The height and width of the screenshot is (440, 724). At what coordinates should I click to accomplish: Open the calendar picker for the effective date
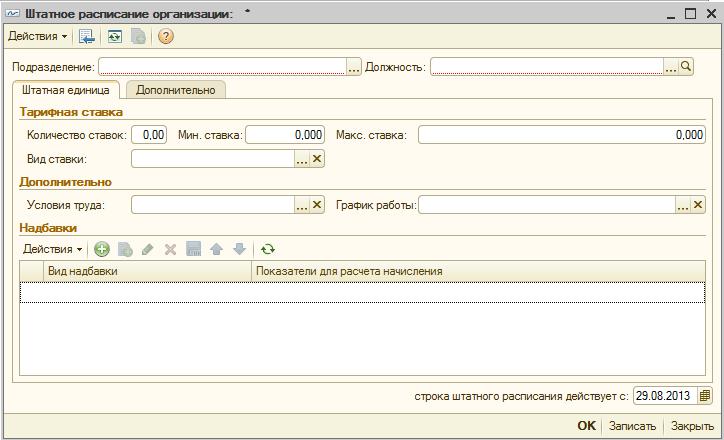(x=705, y=396)
